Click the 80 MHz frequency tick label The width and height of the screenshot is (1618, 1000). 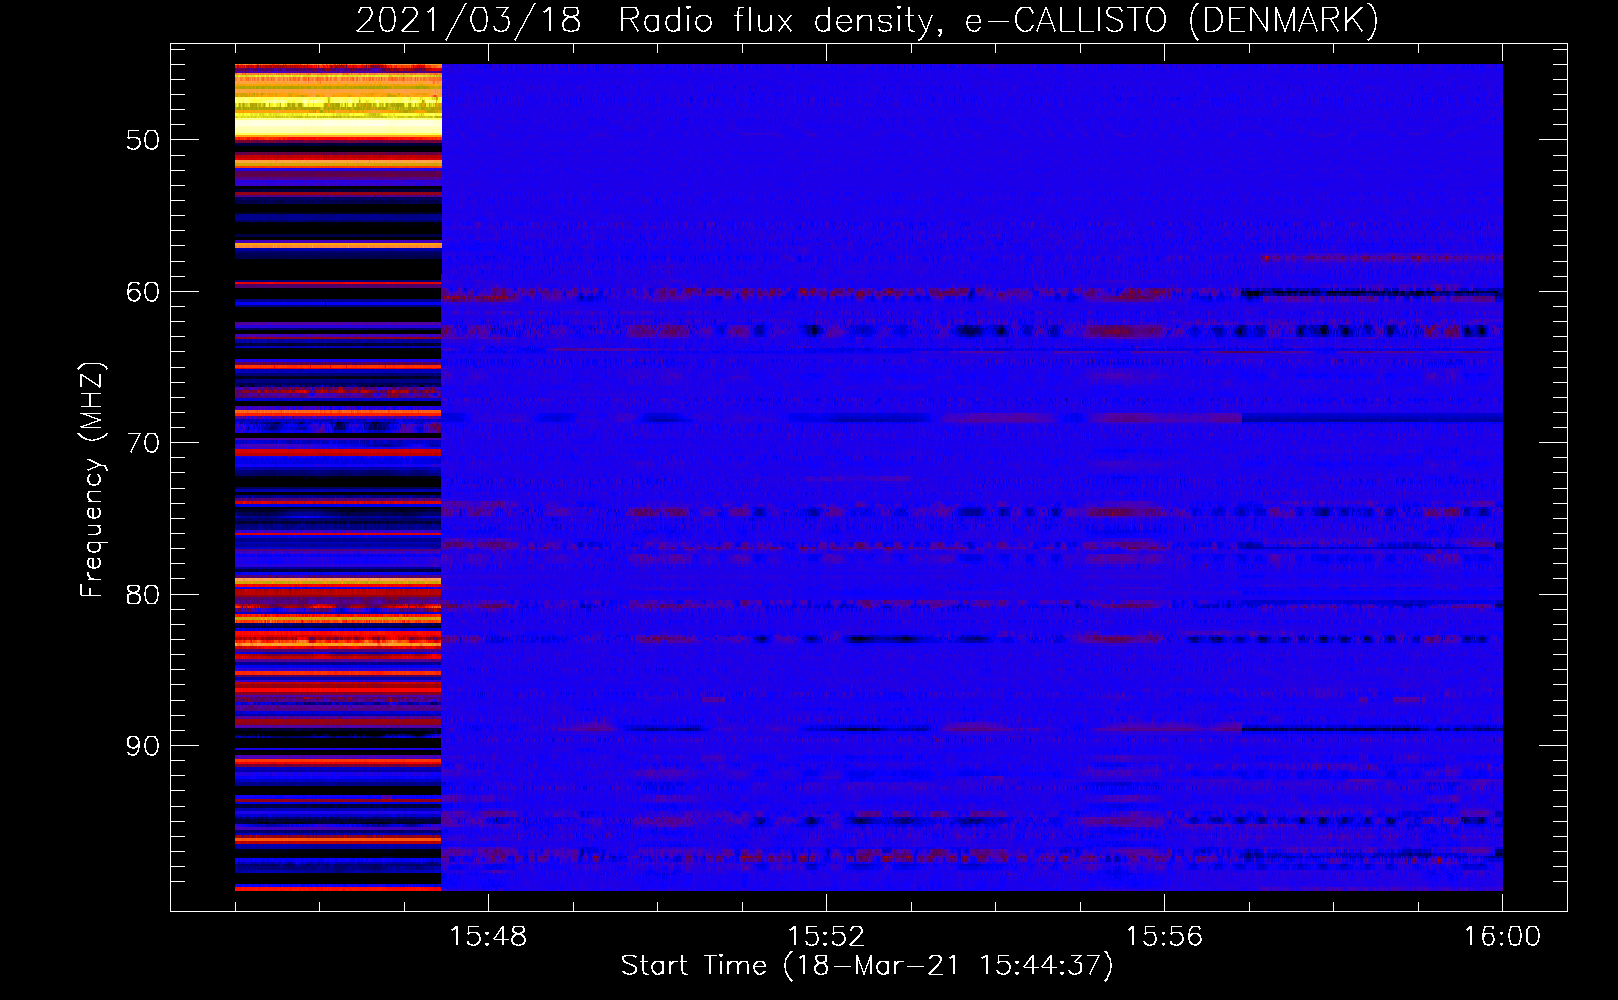(x=143, y=595)
